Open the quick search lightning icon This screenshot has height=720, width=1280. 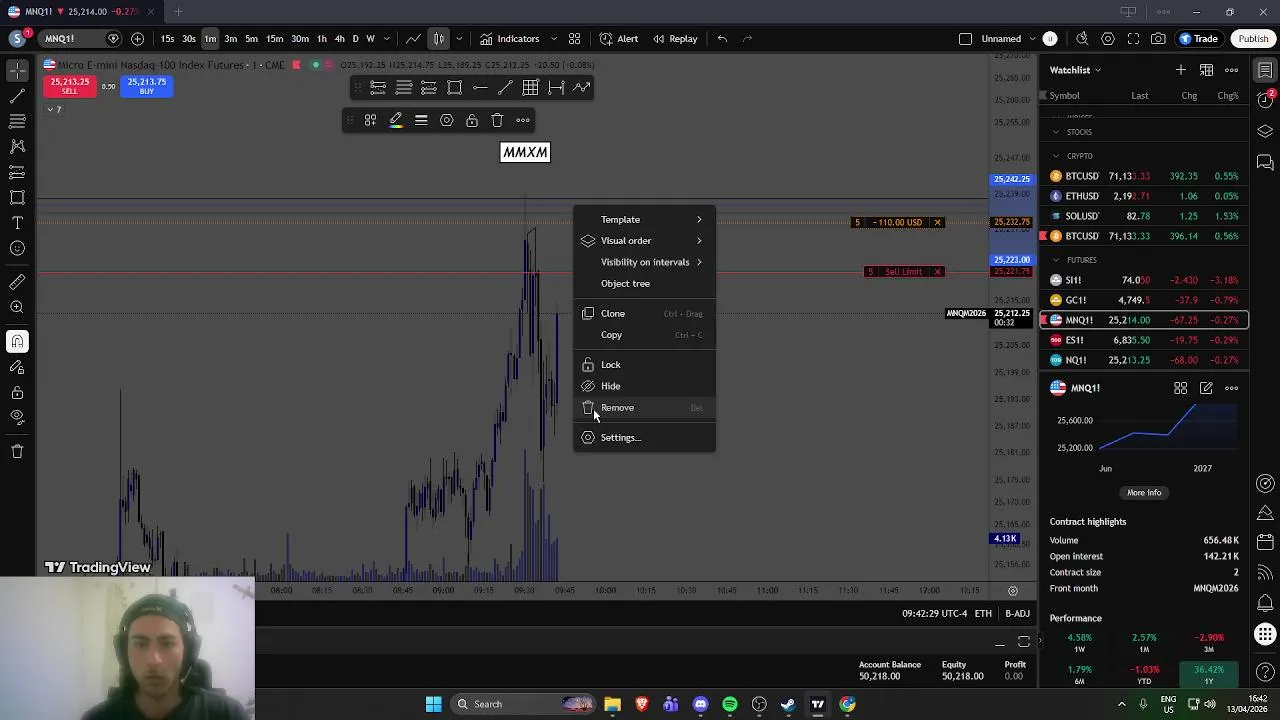[1082, 39]
